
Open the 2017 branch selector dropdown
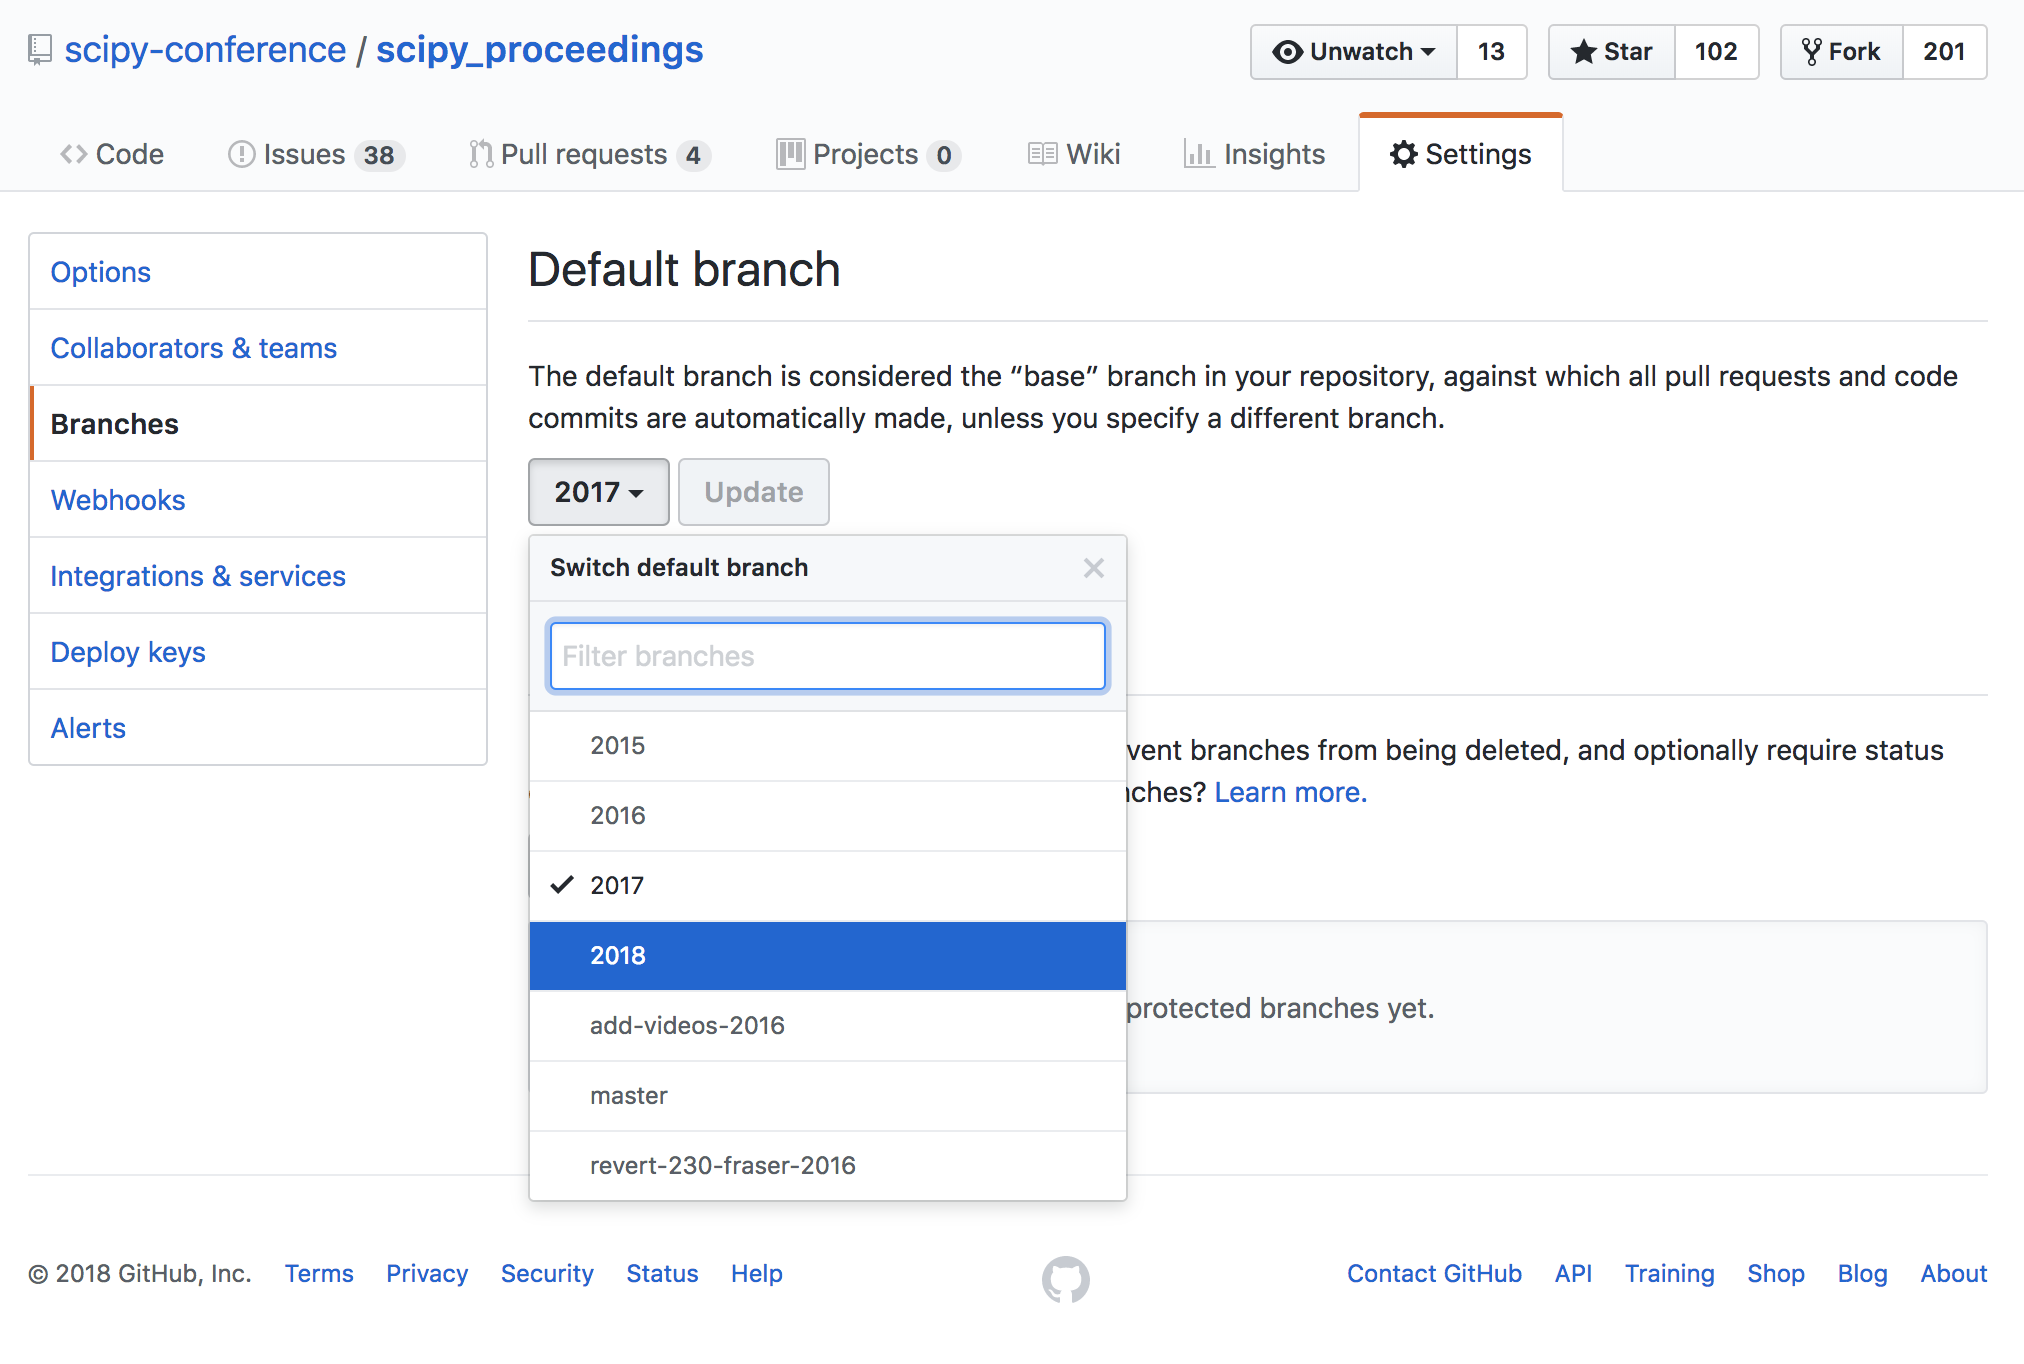tap(598, 492)
